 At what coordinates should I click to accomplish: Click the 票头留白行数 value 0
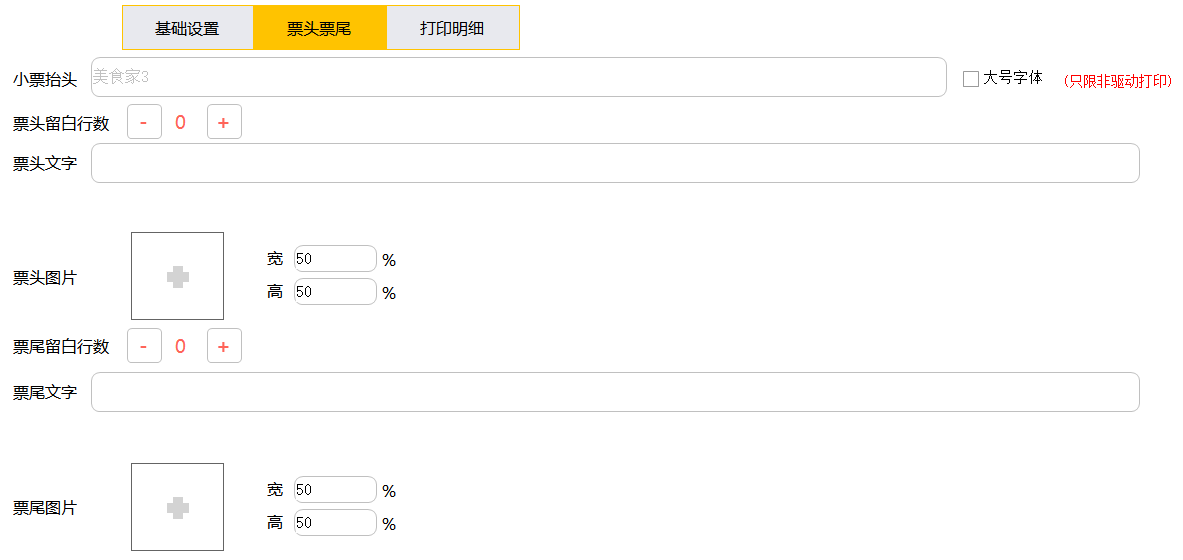coord(180,123)
